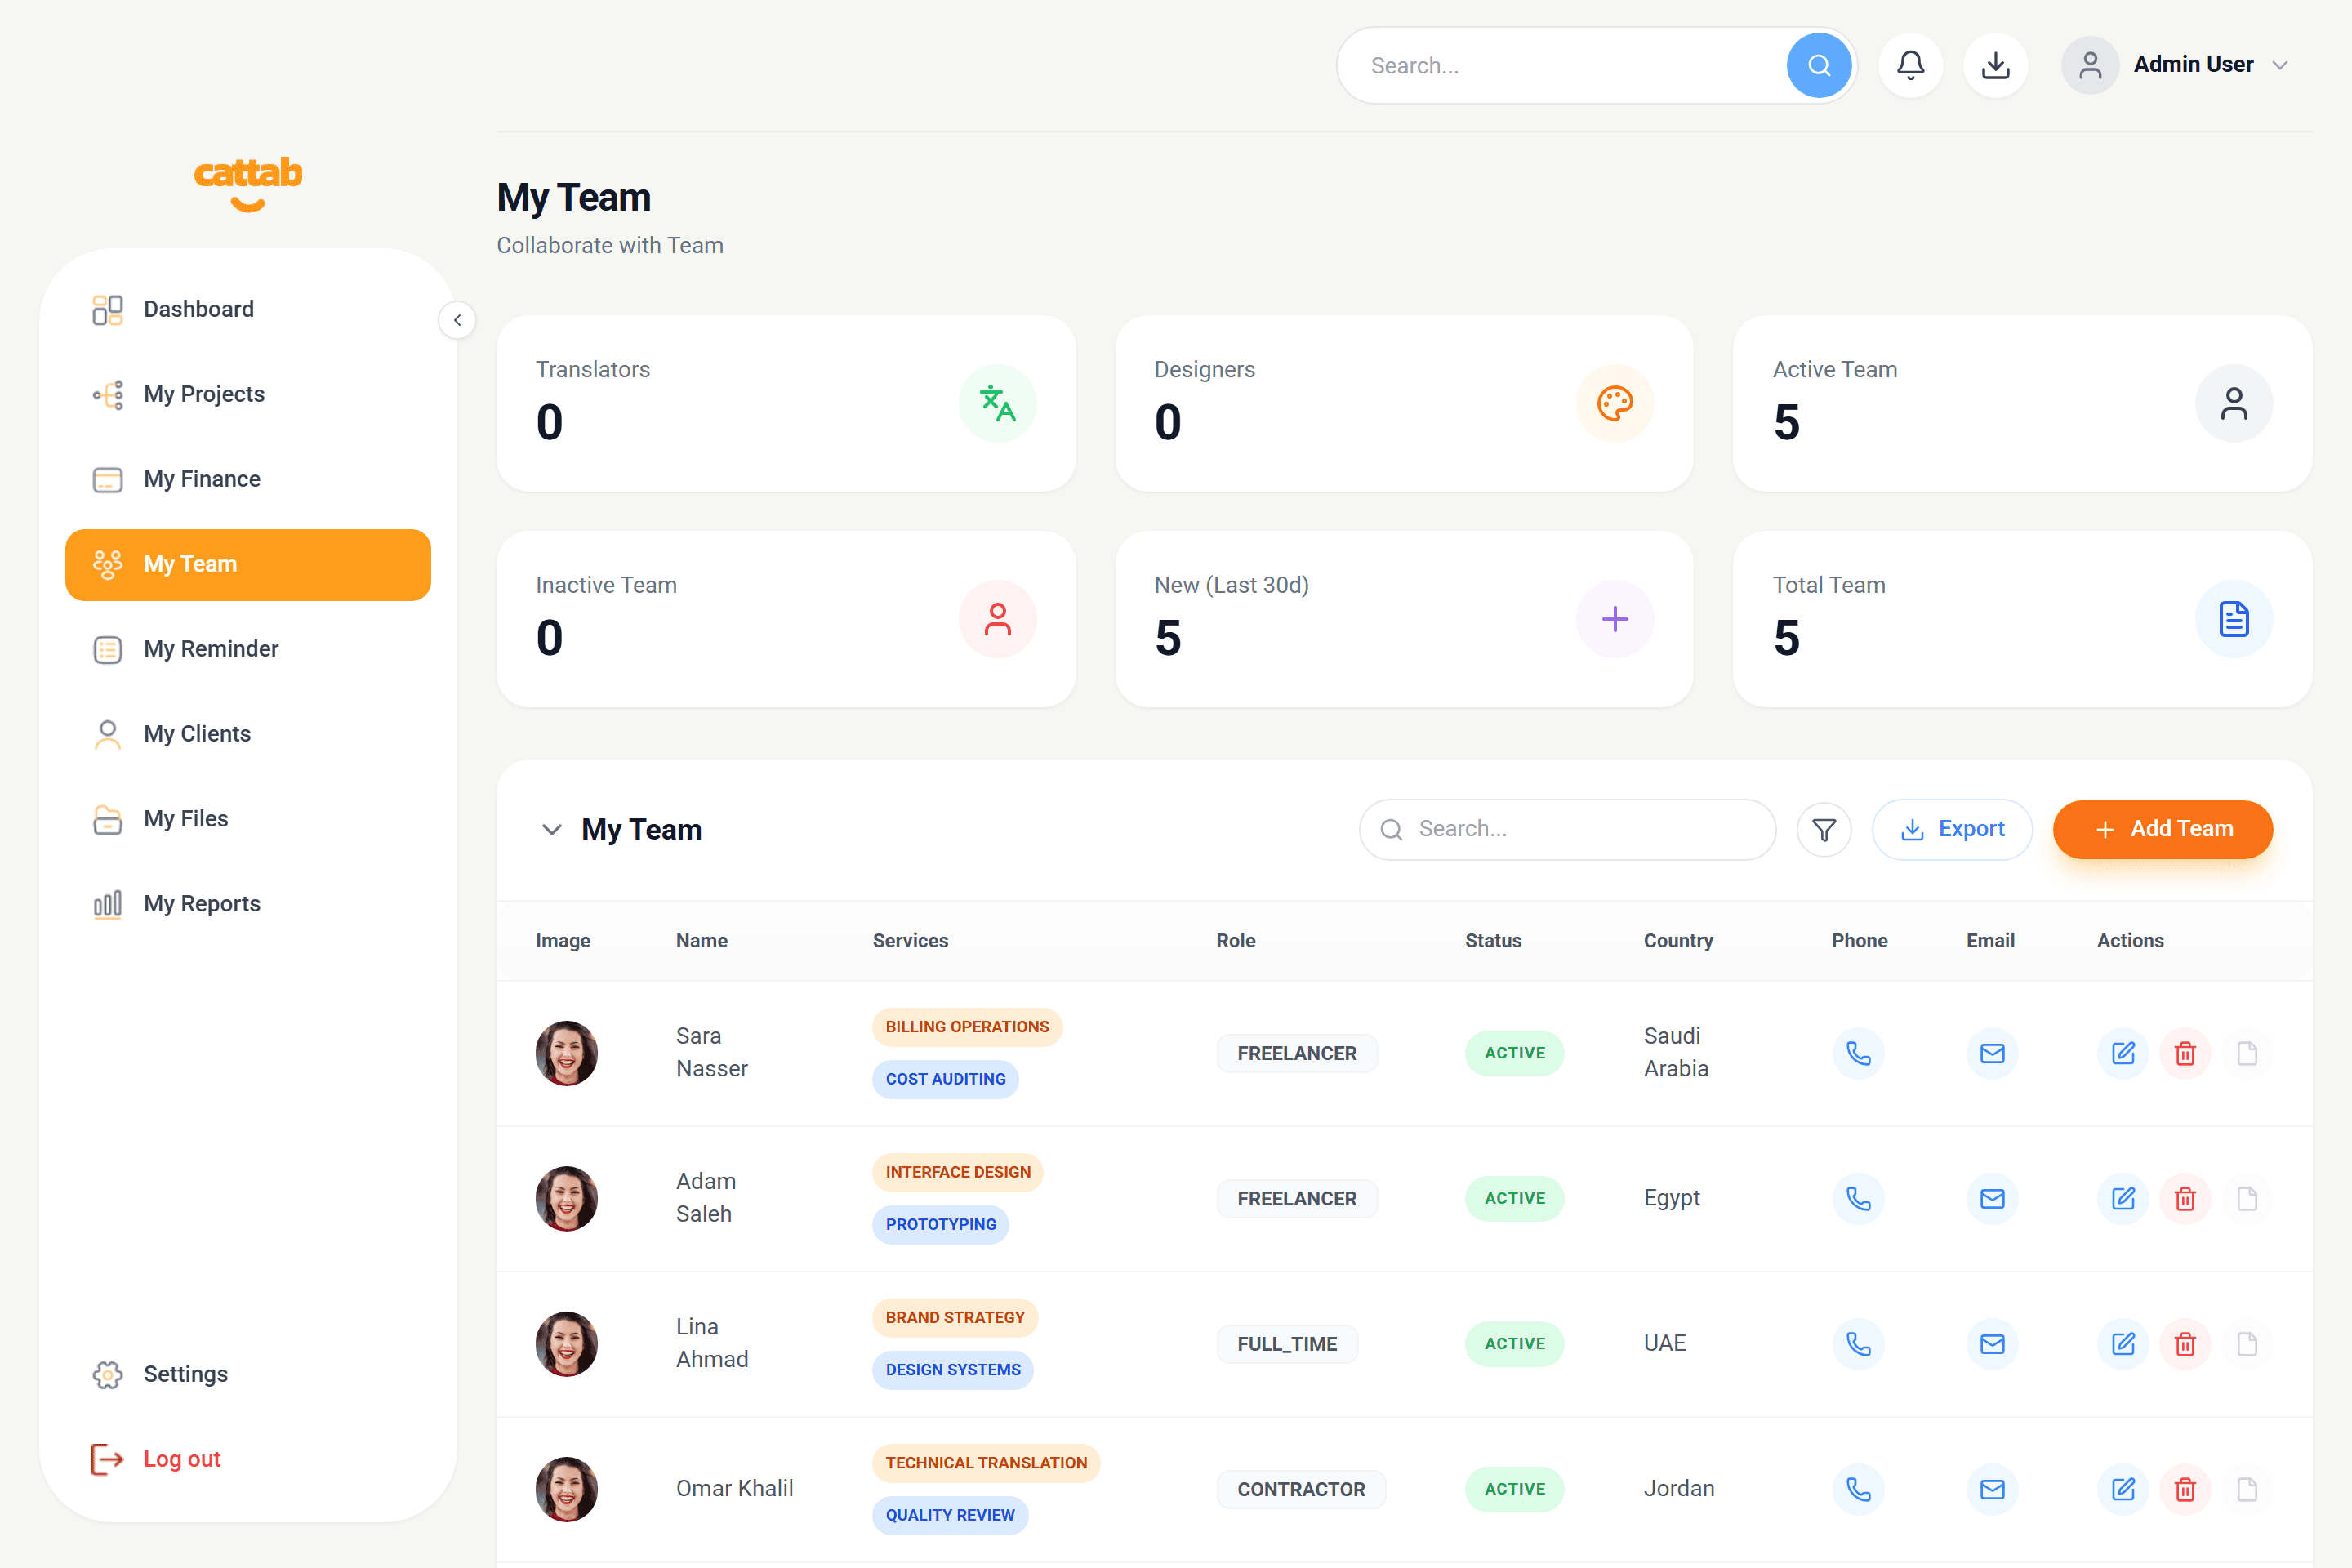The image size is (2352, 1568).
Task: Click Translators card language icon
Action: pos(997,404)
